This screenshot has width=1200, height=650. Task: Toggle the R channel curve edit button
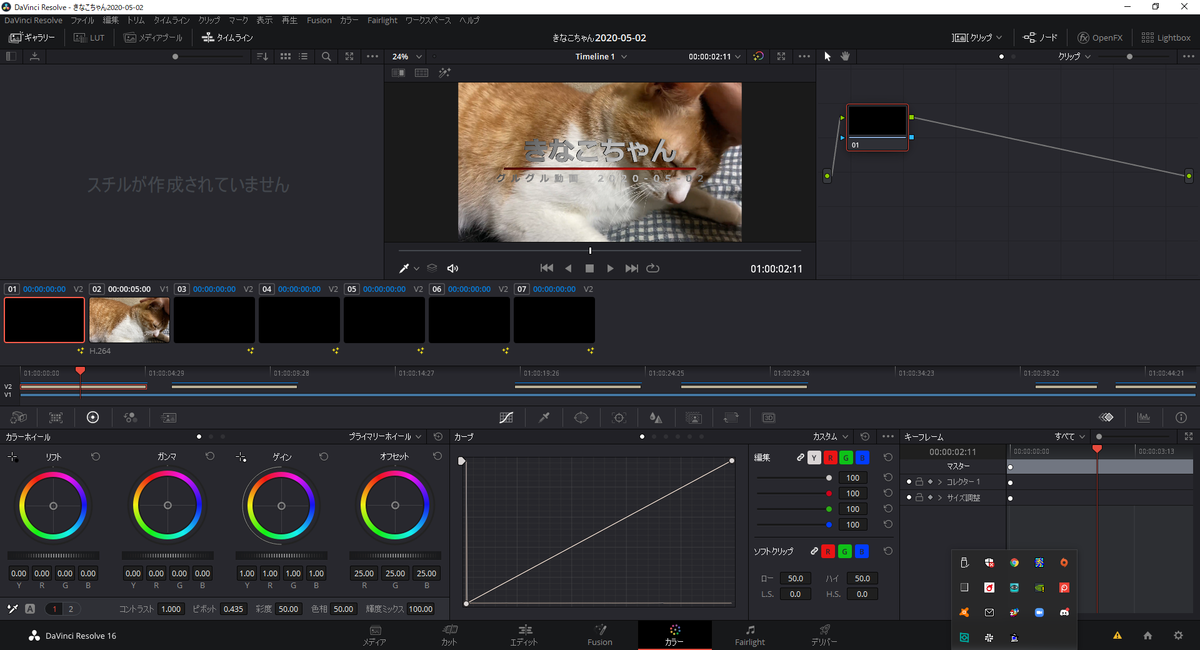829,457
